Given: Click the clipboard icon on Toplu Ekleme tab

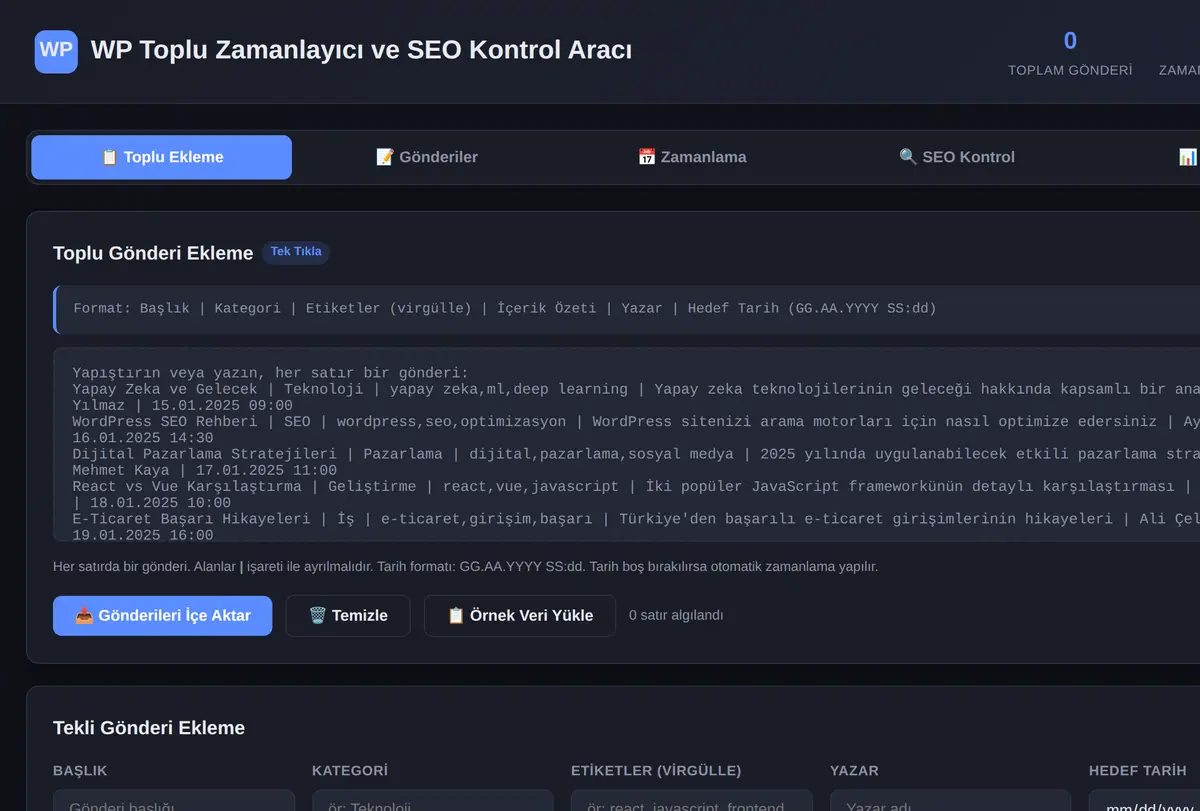Looking at the screenshot, I should pyautogui.click(x=110, y=157).
